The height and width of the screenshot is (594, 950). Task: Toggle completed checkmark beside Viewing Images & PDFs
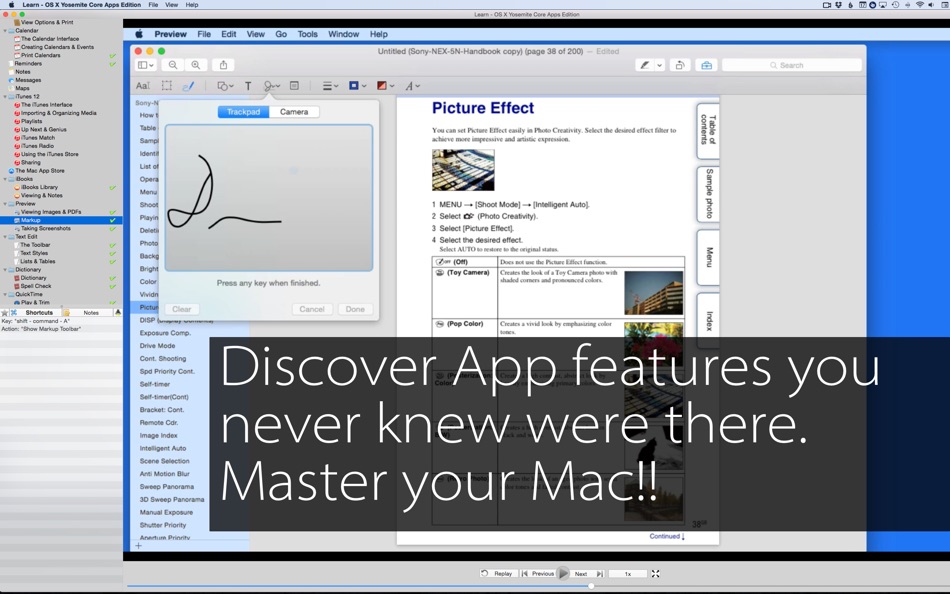(x=113, y=212)
